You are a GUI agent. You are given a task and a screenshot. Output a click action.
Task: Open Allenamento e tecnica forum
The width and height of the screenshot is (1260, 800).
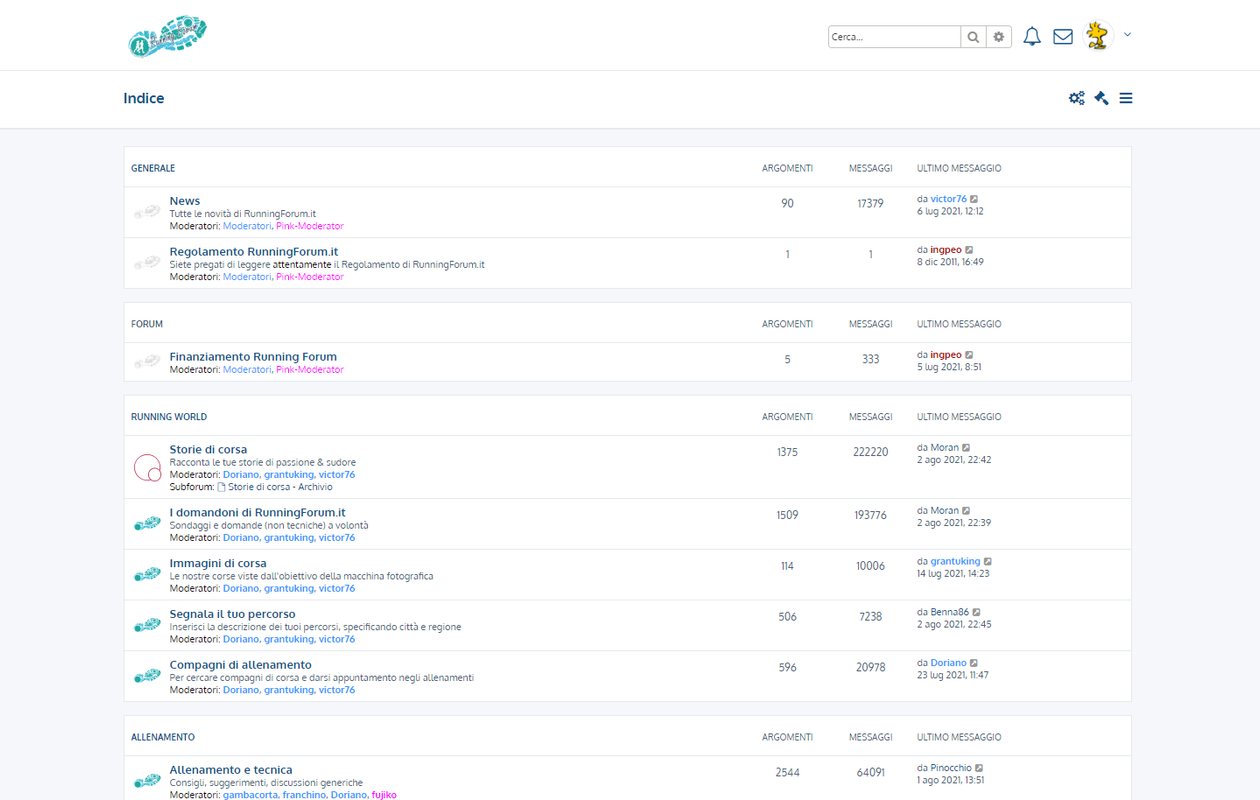pos(231,770)
